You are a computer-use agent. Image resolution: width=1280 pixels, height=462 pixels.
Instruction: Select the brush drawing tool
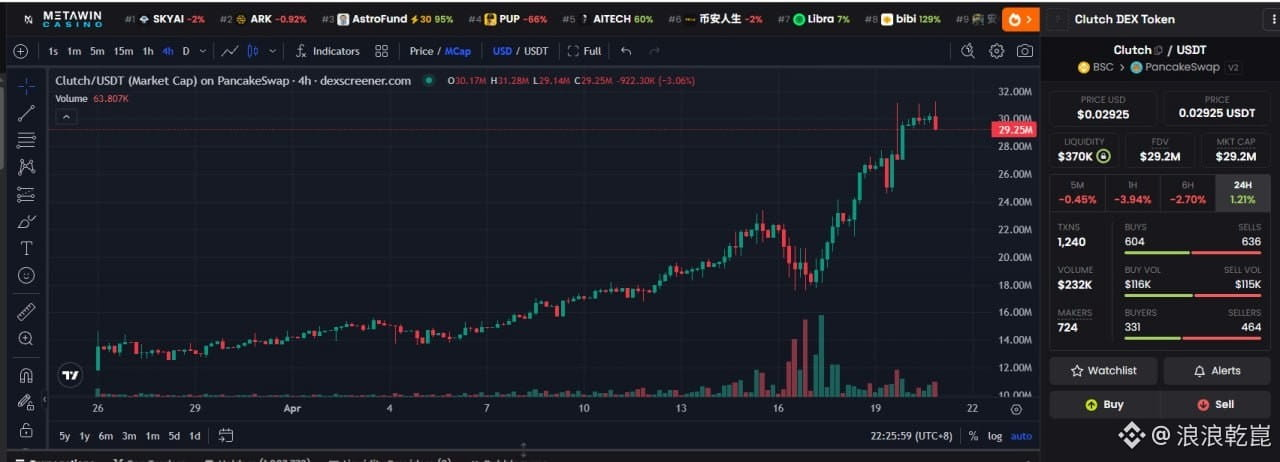click(x=26, y=221)
